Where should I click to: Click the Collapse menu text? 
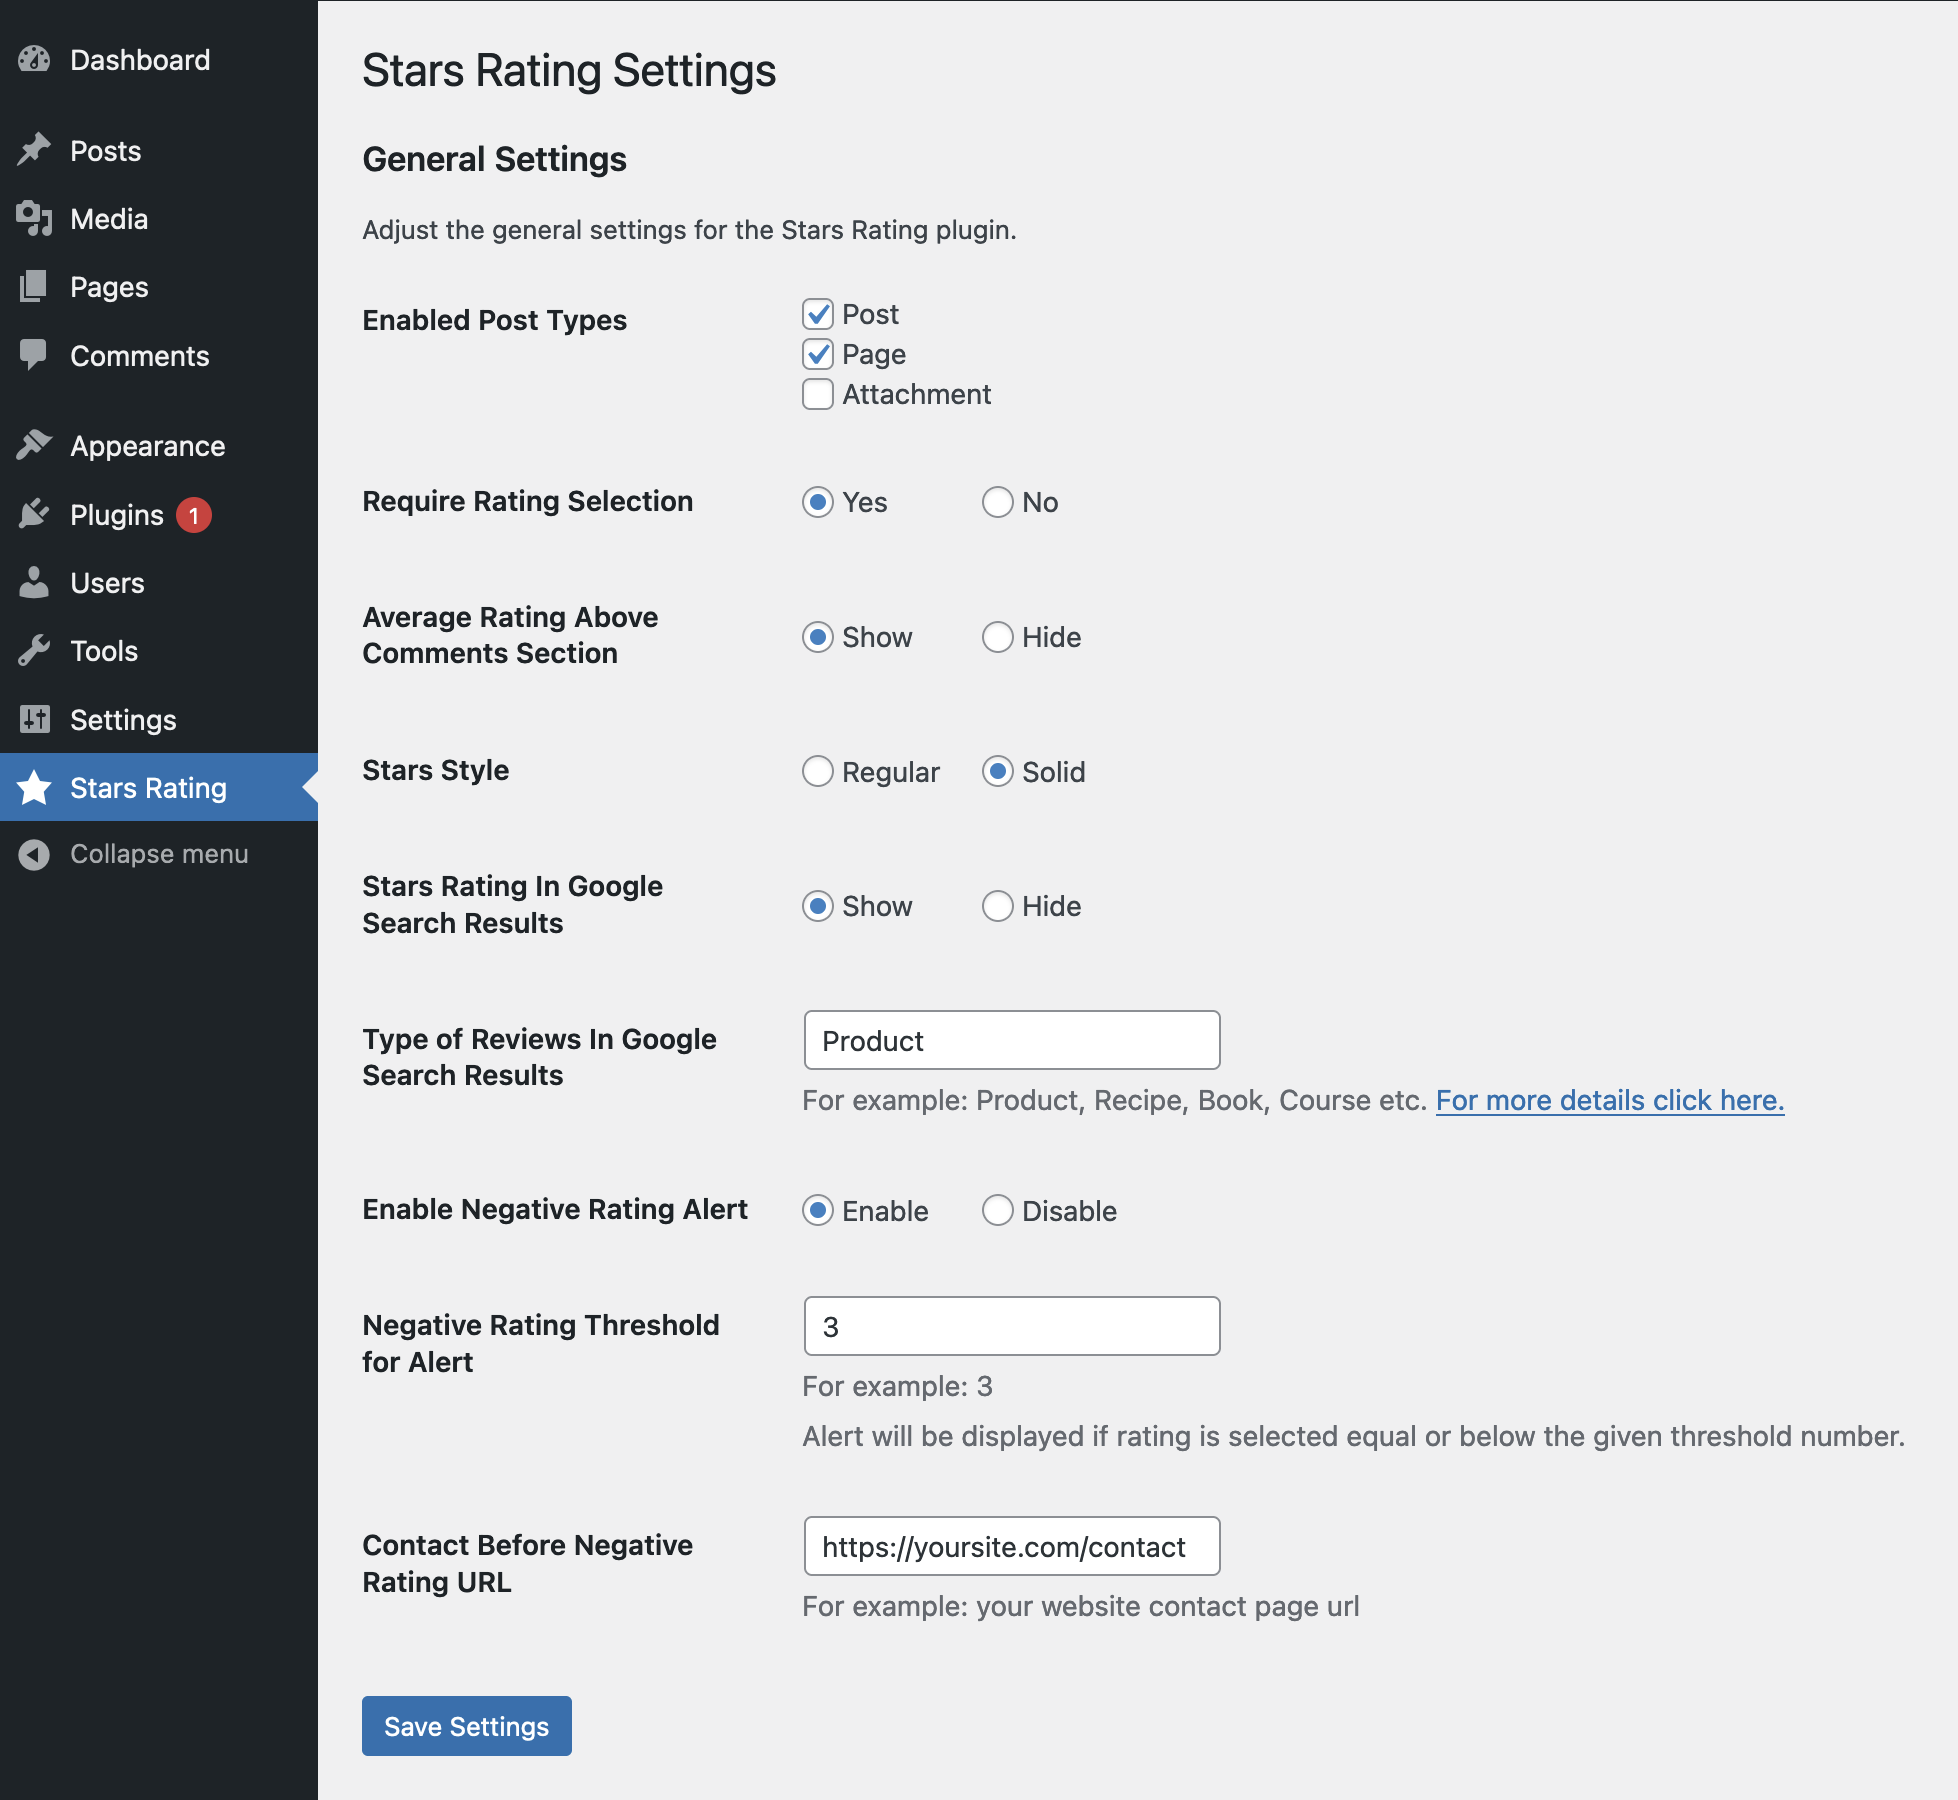tap(159, 854)
